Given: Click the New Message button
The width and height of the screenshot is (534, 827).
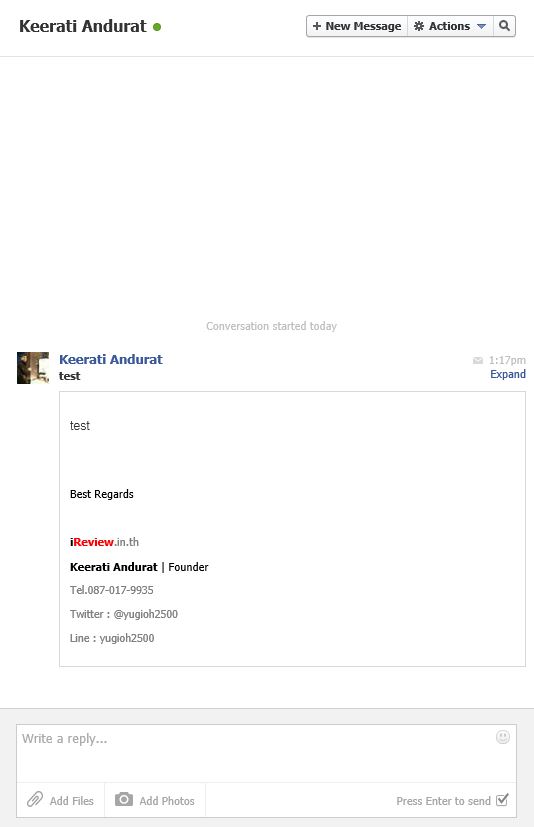Looking at the screenshot, I should click(357, 26).
